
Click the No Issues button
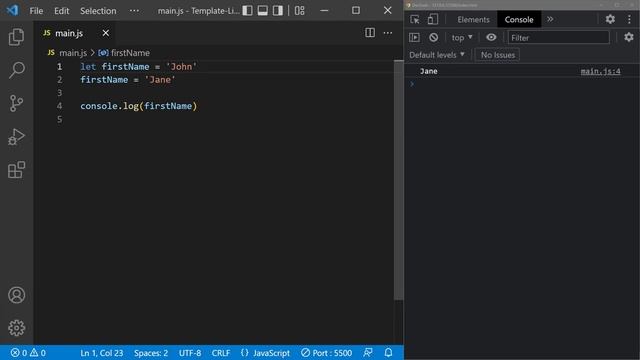pyautogui.click(x=498, y=55)
